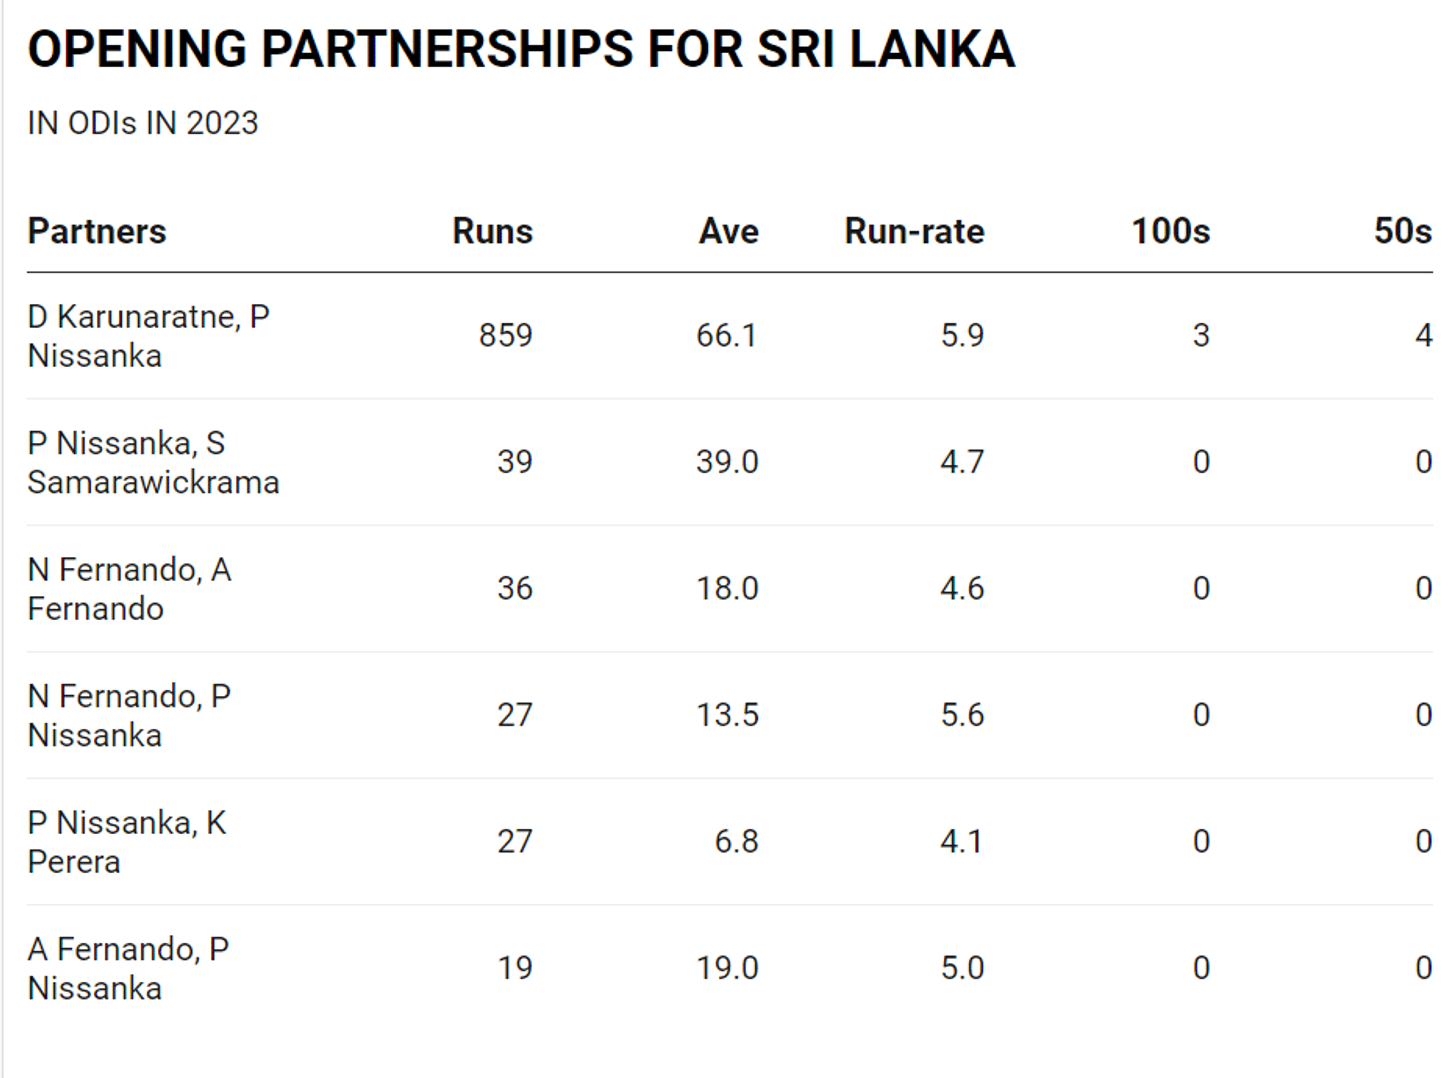Viewport: 1451px width, 1078px height.
Task: Click the Runs column header
Action: pyautogui.click(x=492, y=231)
